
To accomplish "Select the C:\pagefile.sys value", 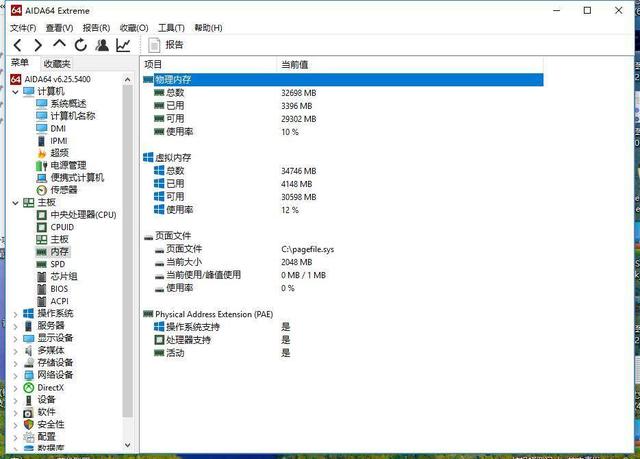I will (x=308, y=249).
